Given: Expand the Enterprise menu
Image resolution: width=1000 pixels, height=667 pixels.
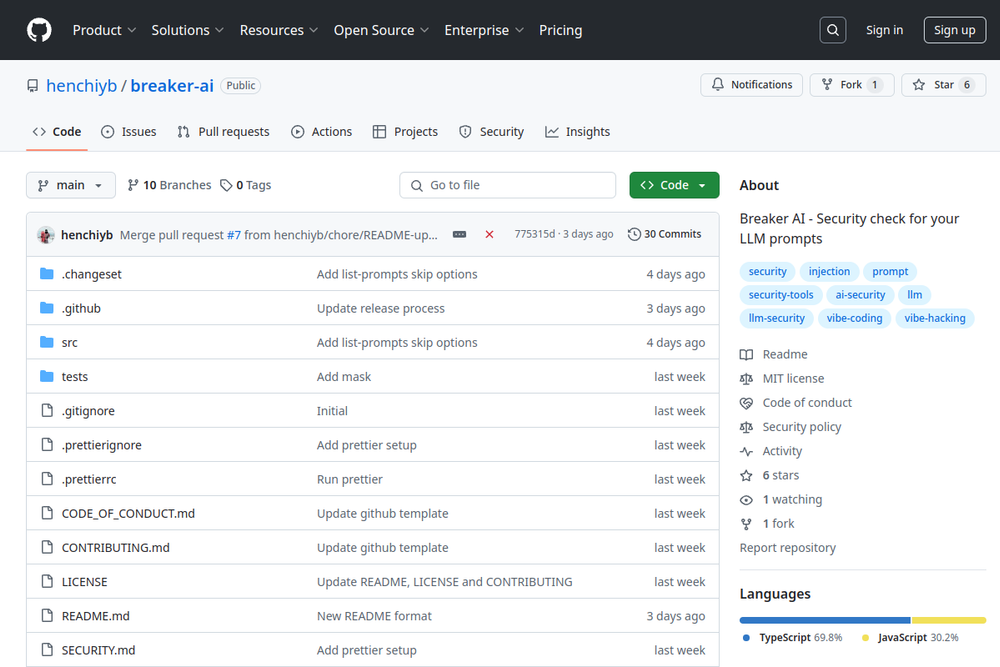Looking at the screenshot, I should (484, 30).
